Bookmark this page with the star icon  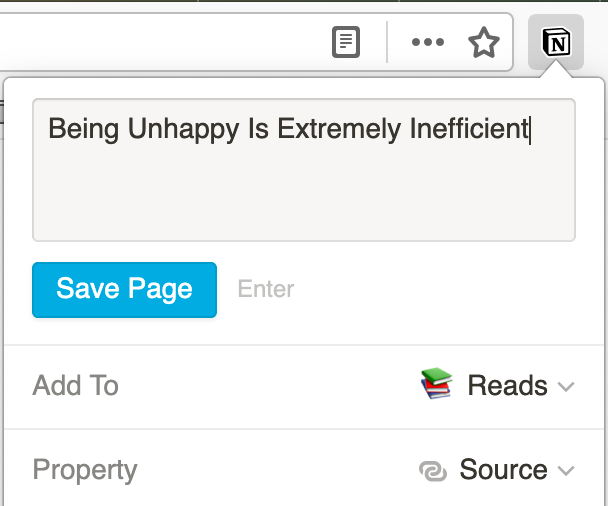pos(484,42)
